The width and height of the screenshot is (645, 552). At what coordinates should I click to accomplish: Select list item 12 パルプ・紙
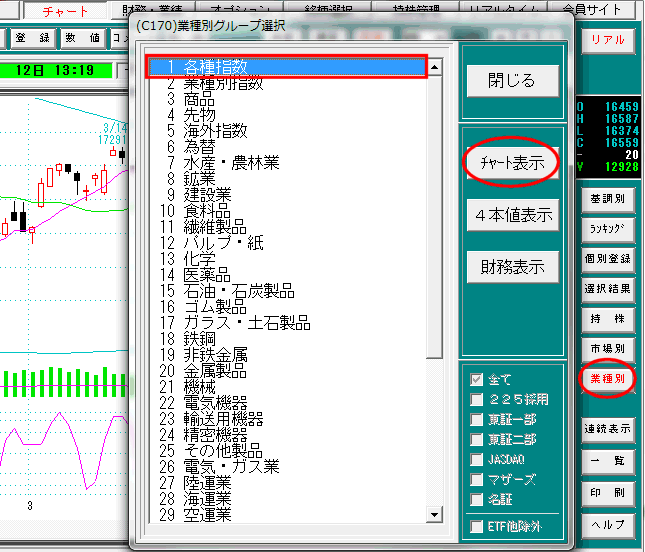[287, 243]
